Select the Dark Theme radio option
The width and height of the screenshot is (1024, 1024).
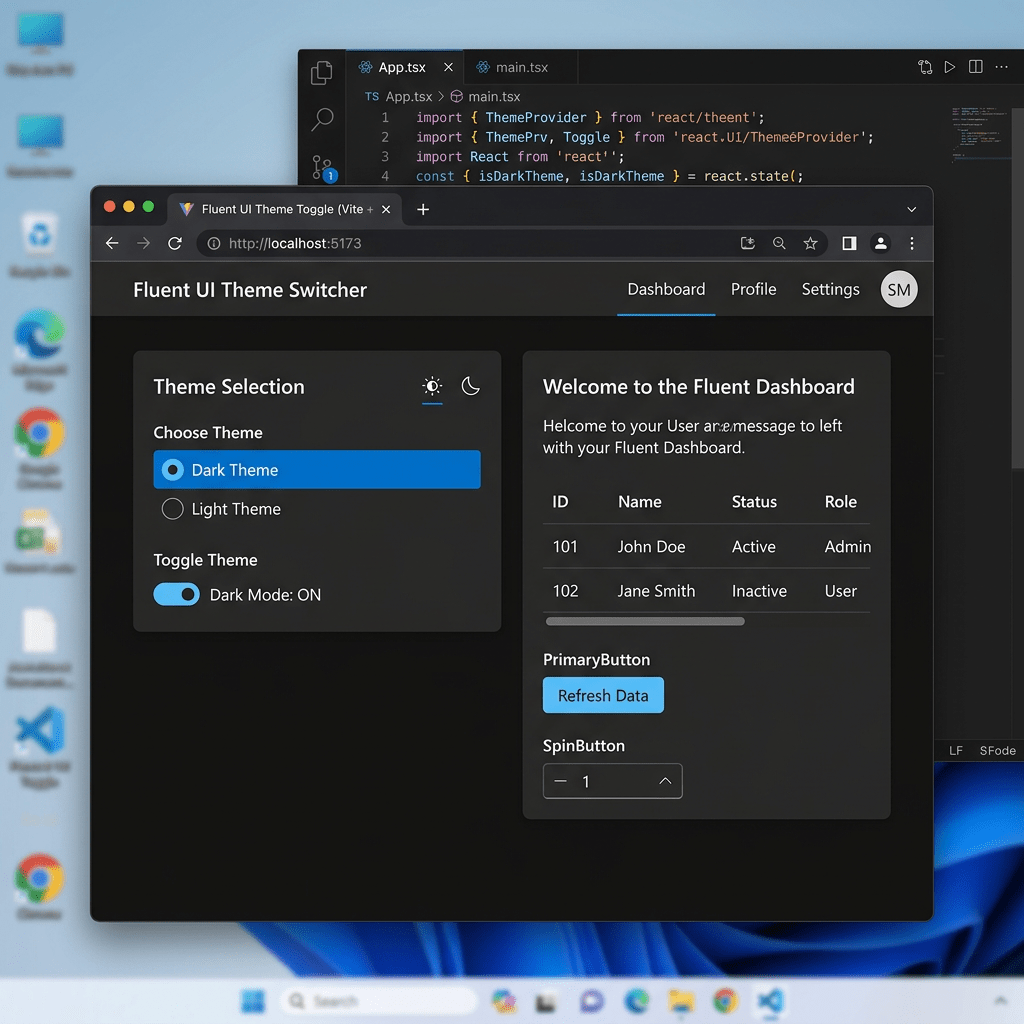click(x=317, y=470)
